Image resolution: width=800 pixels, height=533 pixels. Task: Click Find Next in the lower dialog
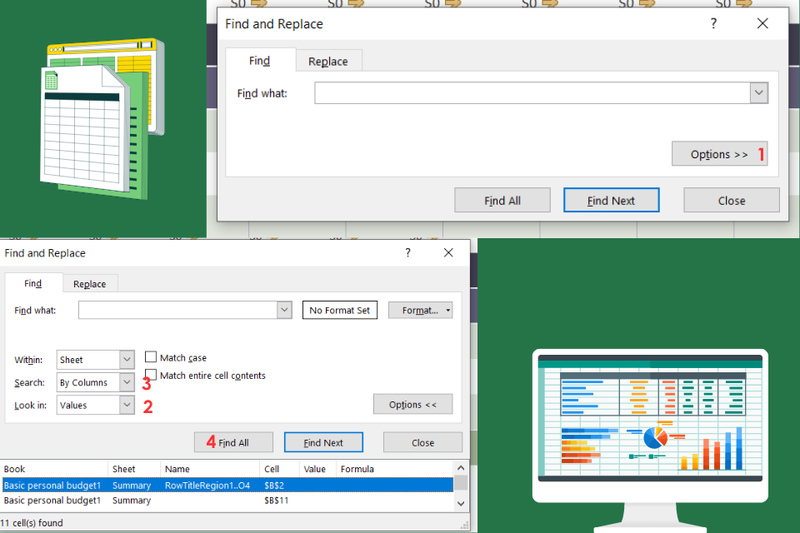click(323, 442)
